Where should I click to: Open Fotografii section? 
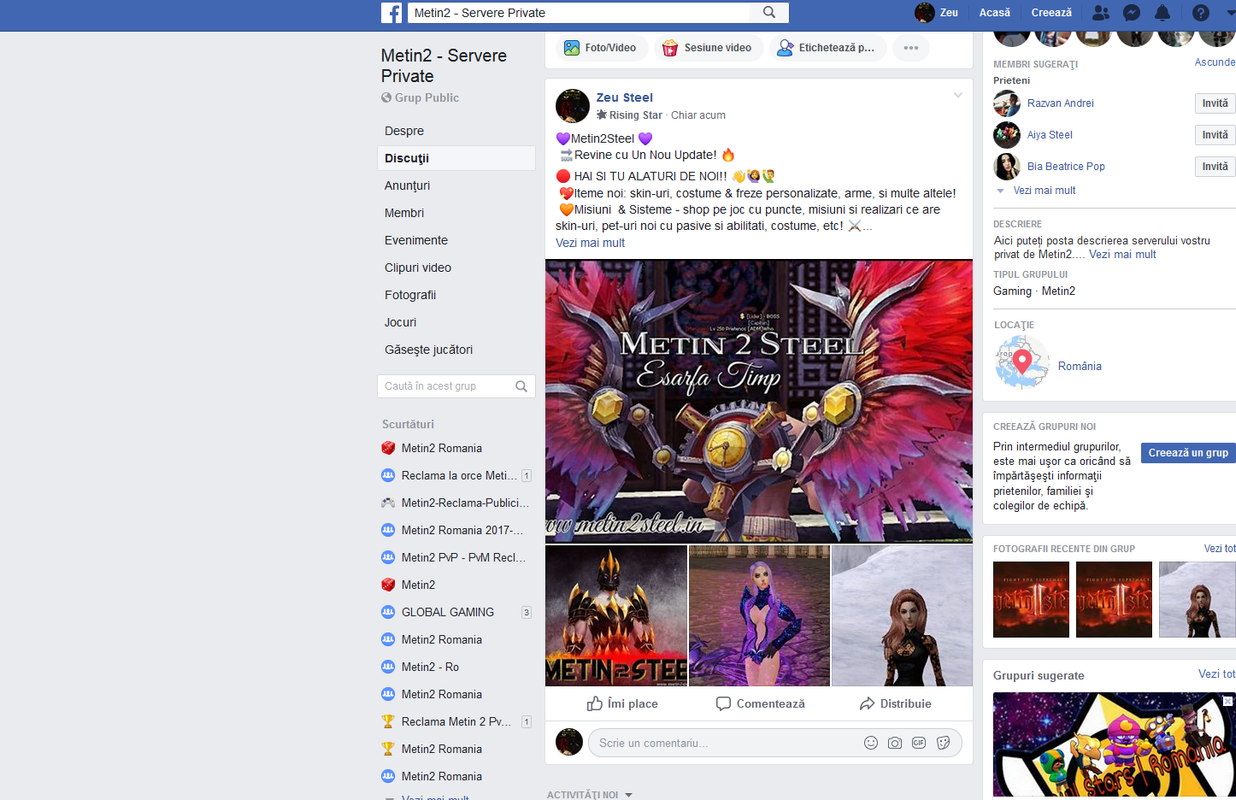point(456,295)
